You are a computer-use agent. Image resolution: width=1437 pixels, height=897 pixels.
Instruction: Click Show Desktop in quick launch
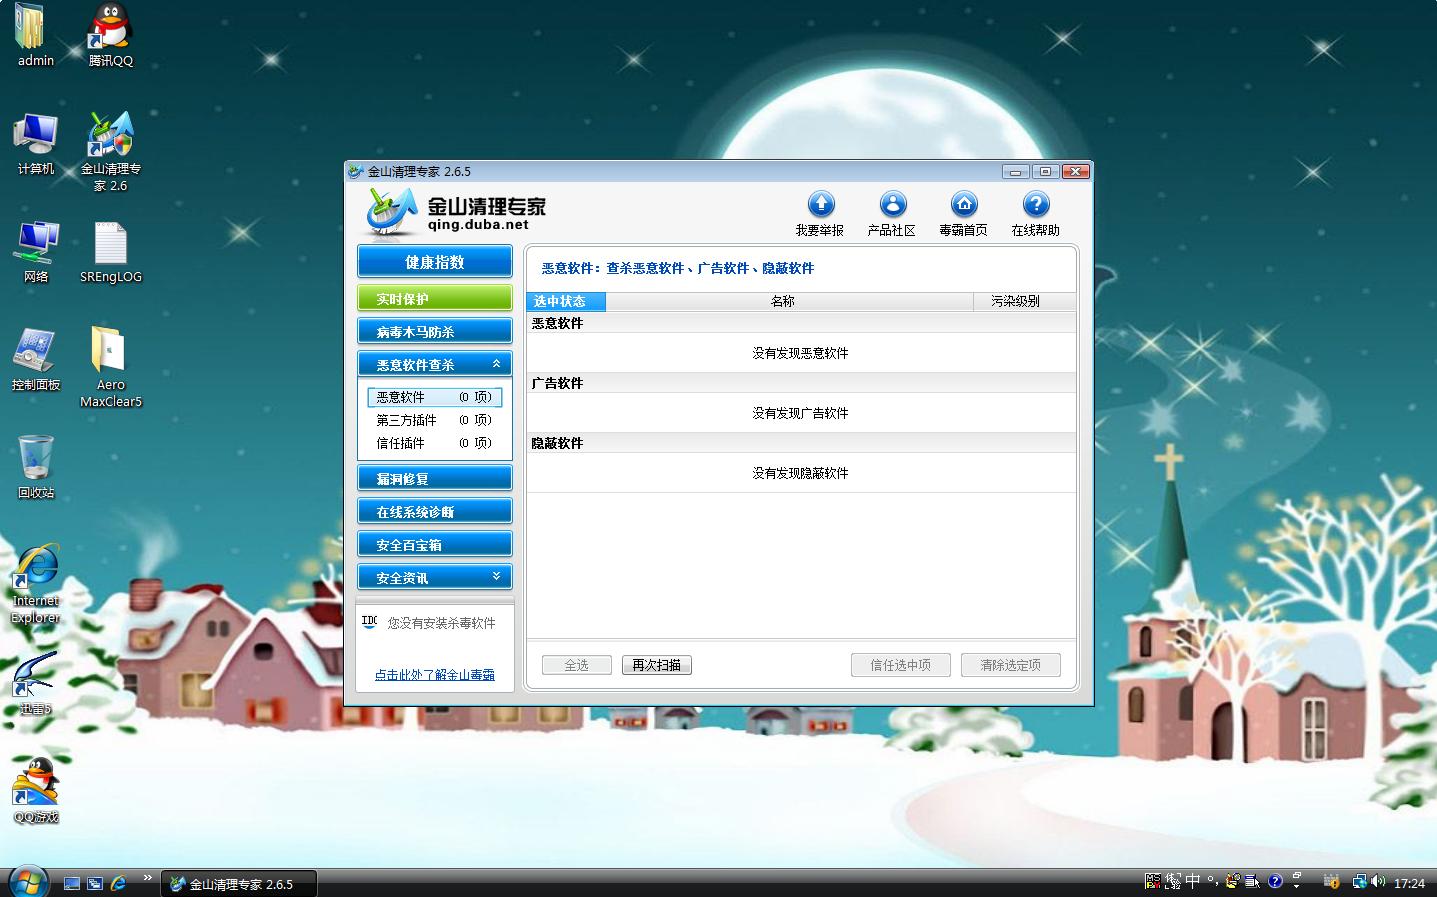72,883
